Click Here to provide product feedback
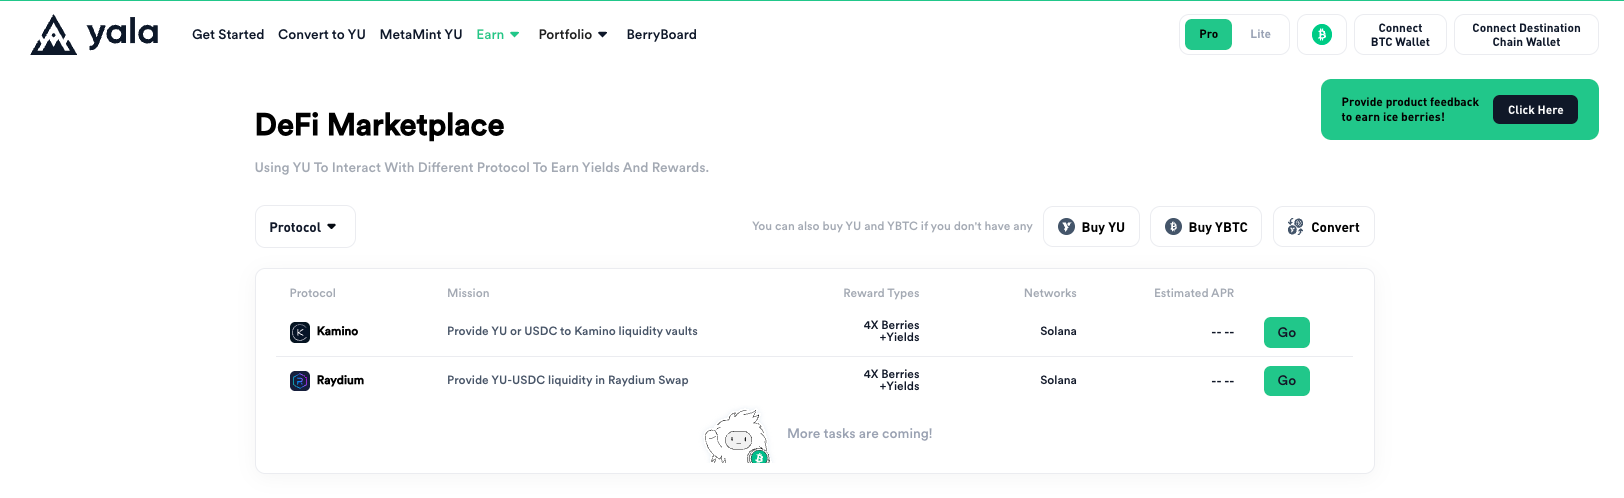The image size is (1624, 498). (1535, 110)
